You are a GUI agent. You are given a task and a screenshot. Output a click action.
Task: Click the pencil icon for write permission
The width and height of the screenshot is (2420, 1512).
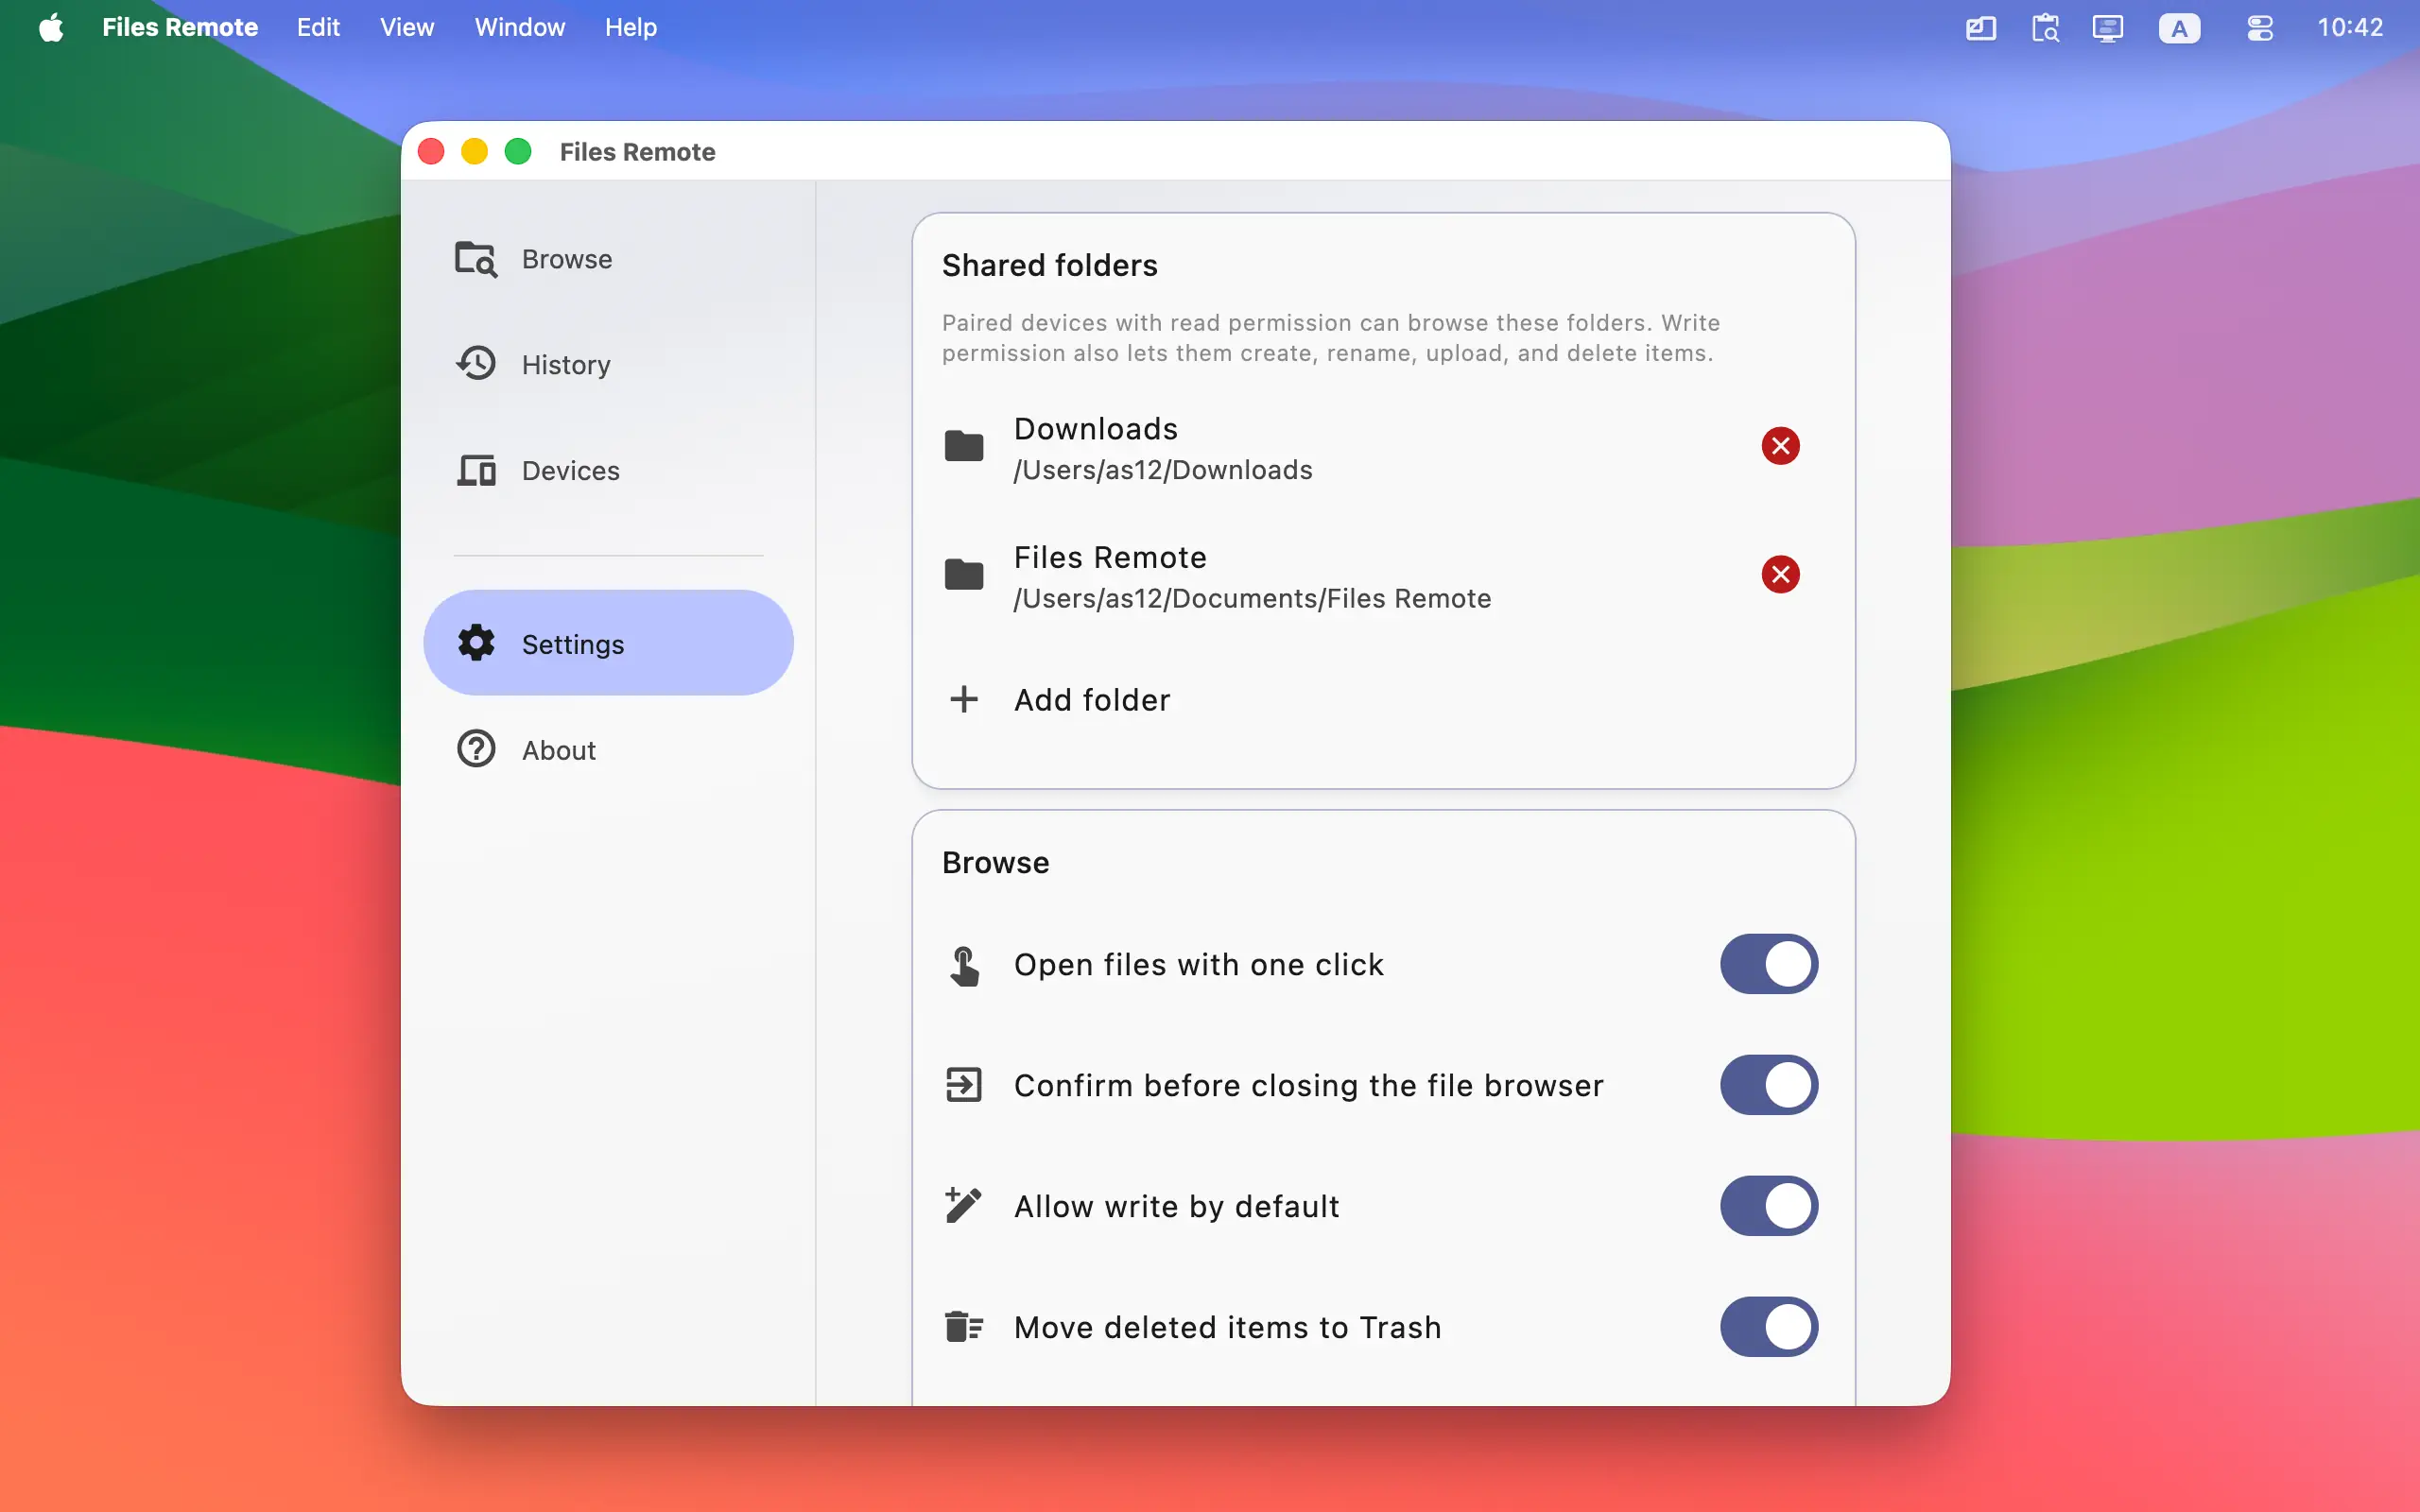pyautogui.click(x=964, y=1205)
